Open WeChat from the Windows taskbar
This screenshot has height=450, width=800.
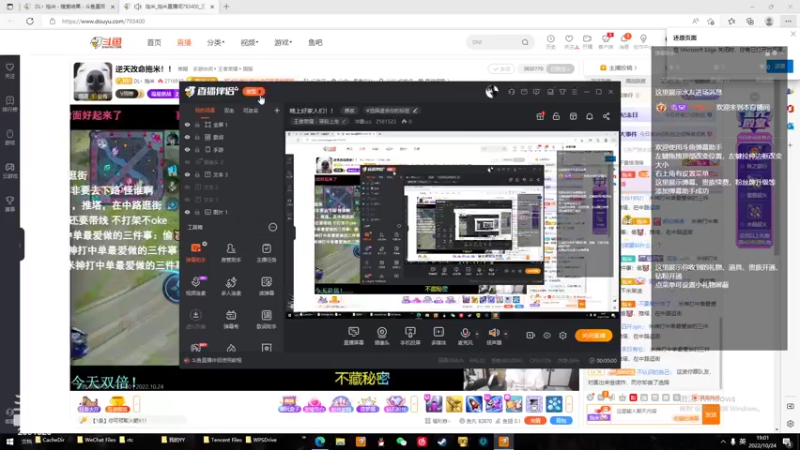[x=402, y=441]
